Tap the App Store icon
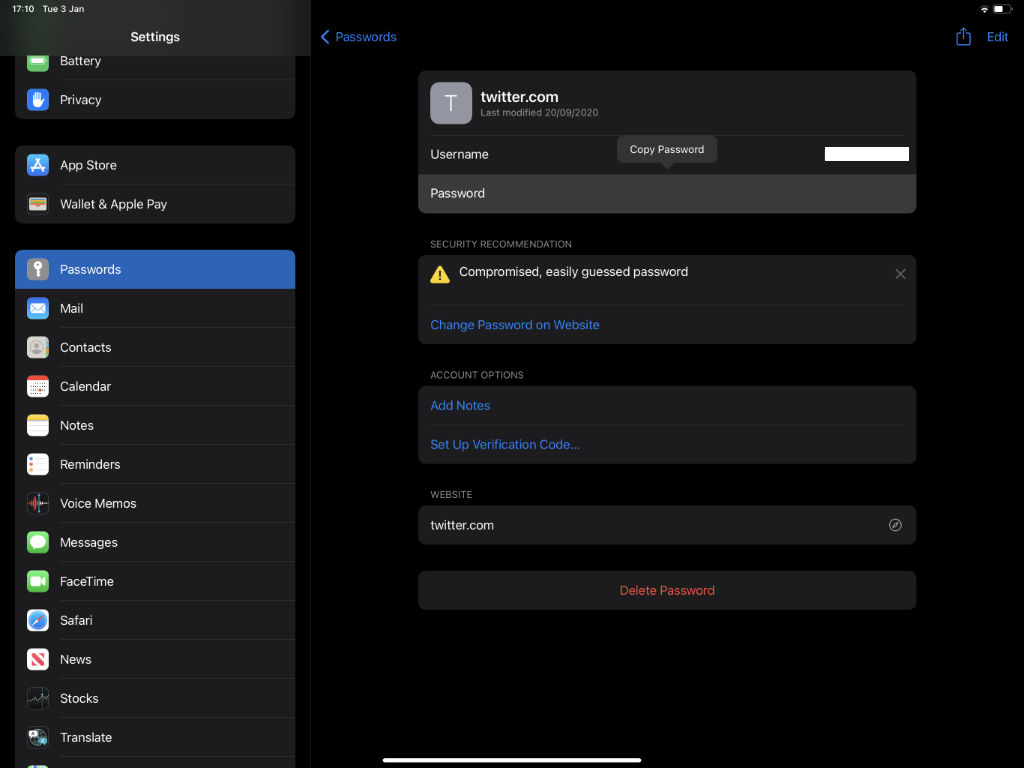Viewport: 1024px width, 768px height. tap(38, 165)
